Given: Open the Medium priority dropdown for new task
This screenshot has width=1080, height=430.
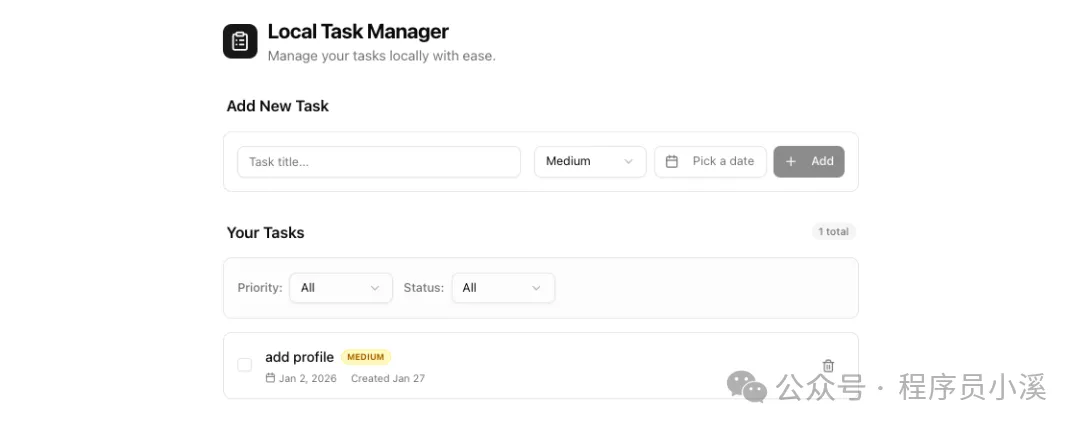Looking at the screenshot, I should click(589, 162).
